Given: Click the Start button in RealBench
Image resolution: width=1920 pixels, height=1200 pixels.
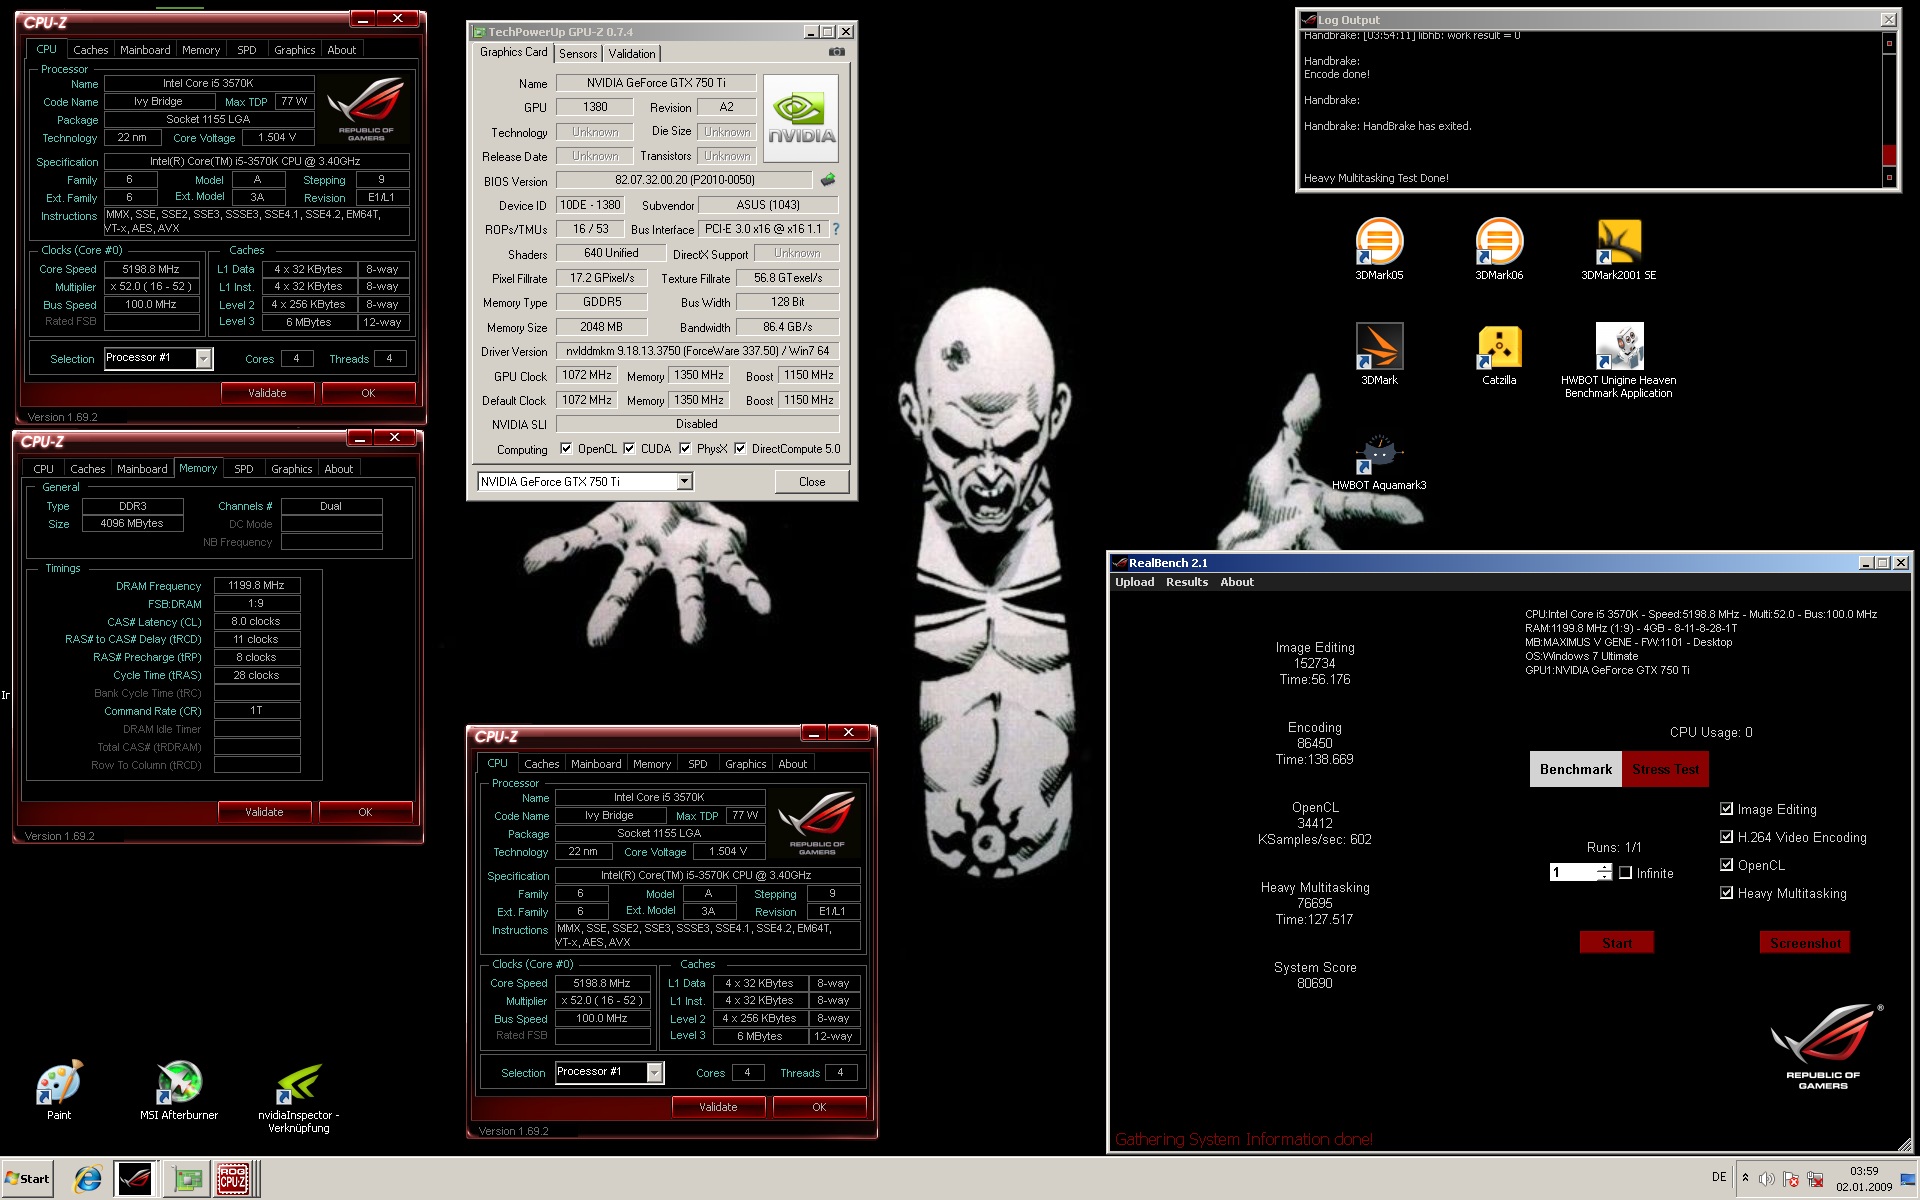Looking at the screenshot, I should pyautogui.click(x=1617, y=943).
